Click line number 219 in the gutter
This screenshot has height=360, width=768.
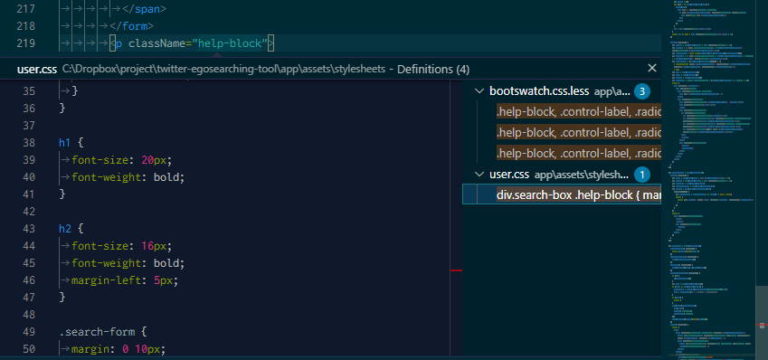point(25,43)
